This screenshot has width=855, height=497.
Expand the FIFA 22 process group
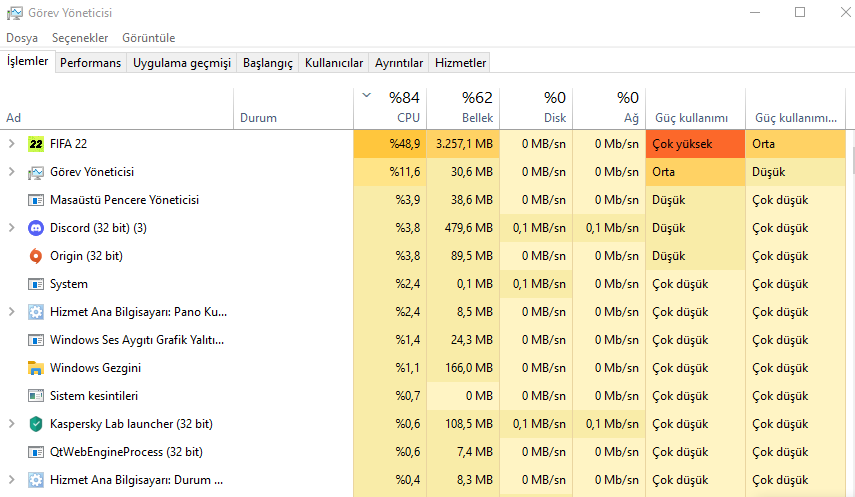pos(11,144)
